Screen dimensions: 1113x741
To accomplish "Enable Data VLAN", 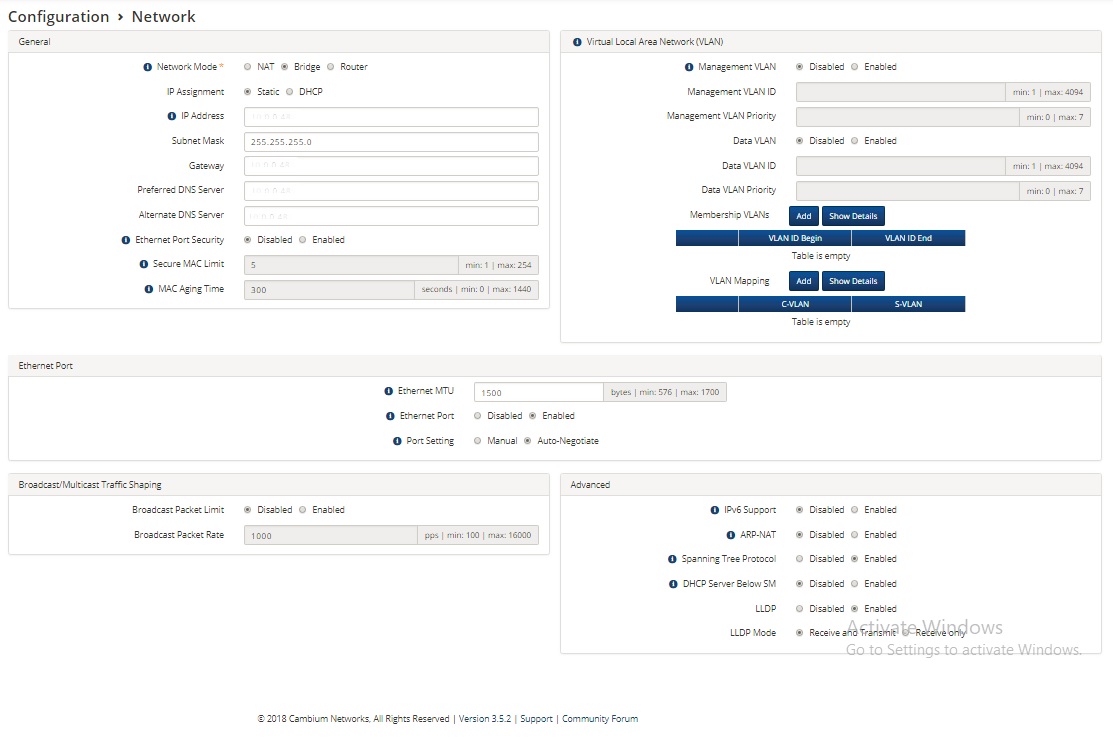I will pyautogui.click(x=855, y=141).
